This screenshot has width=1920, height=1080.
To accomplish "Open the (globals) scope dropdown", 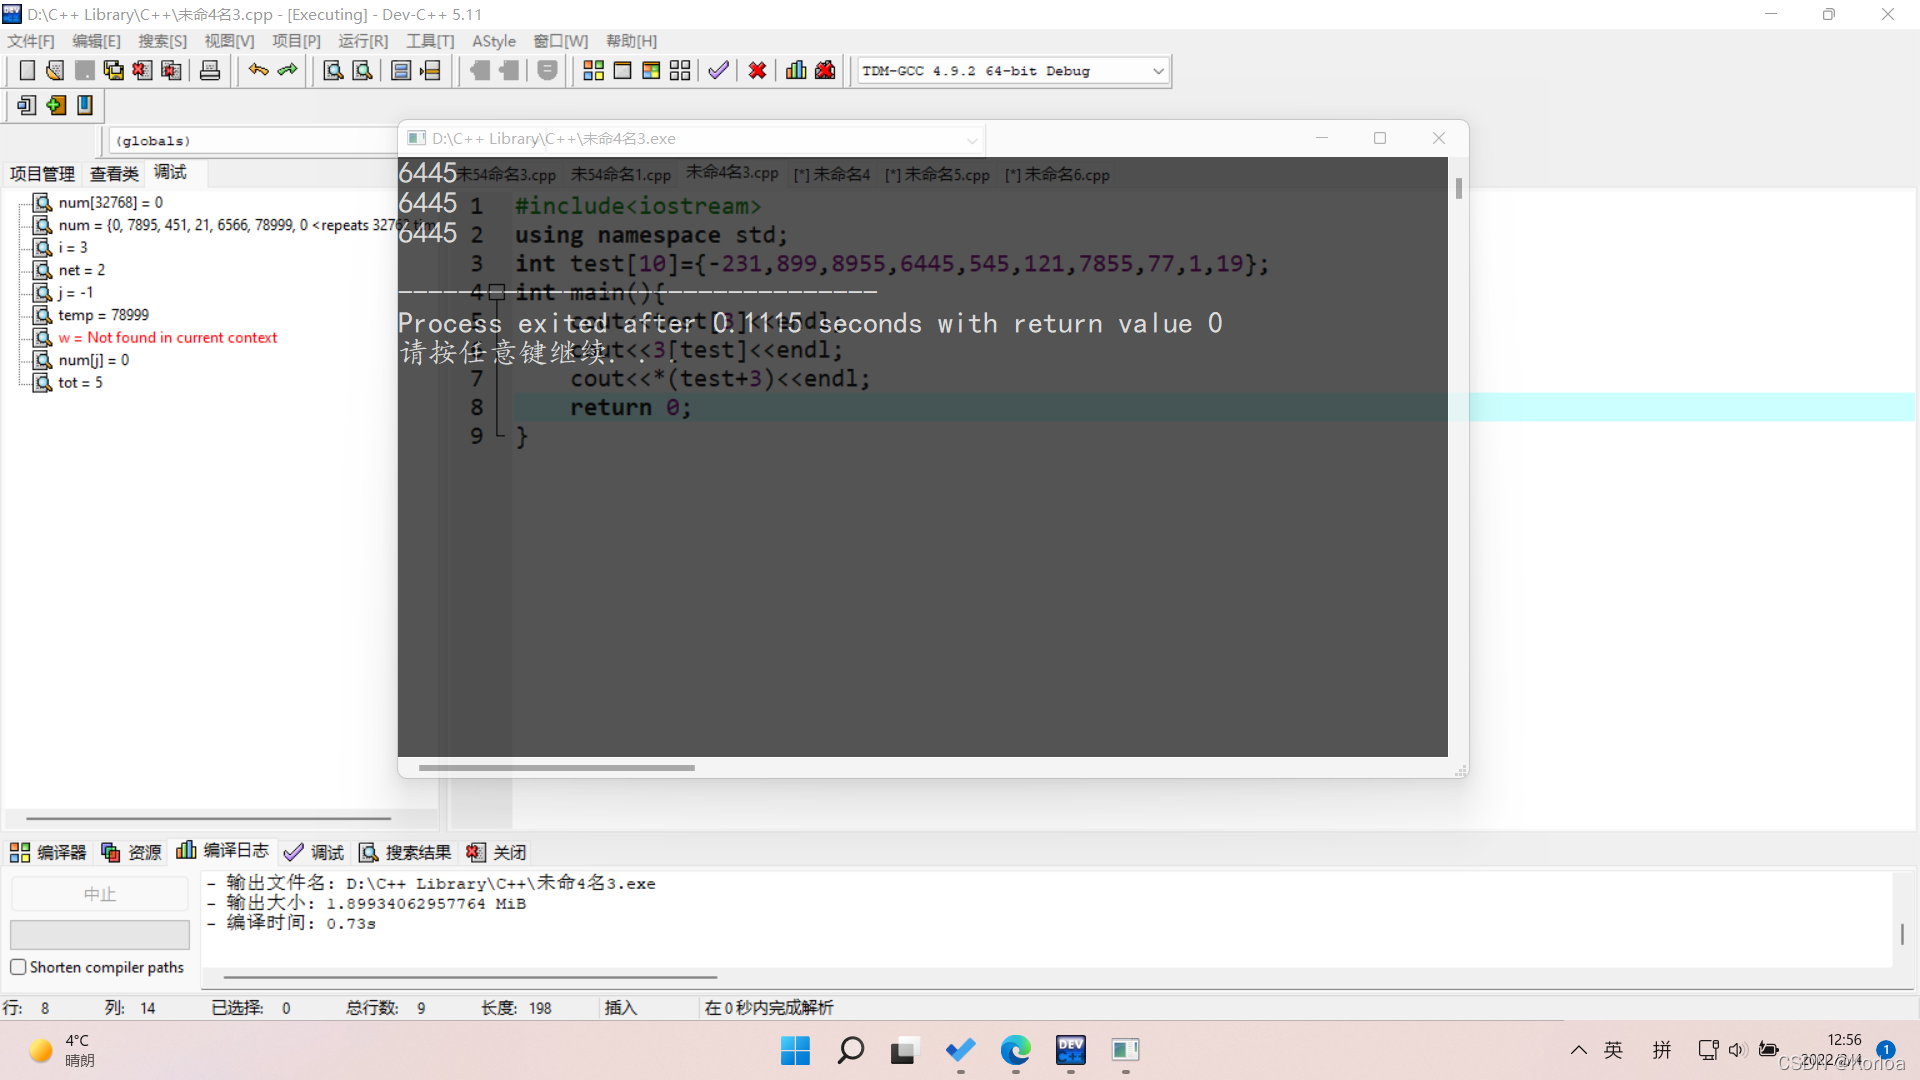I will 250,141.
